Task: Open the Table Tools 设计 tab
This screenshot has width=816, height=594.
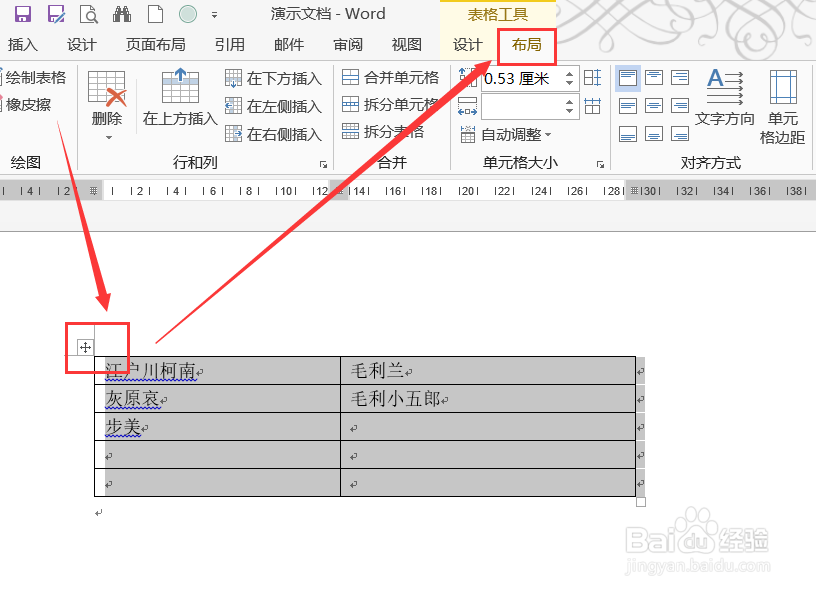Action: tap(467, 45)
